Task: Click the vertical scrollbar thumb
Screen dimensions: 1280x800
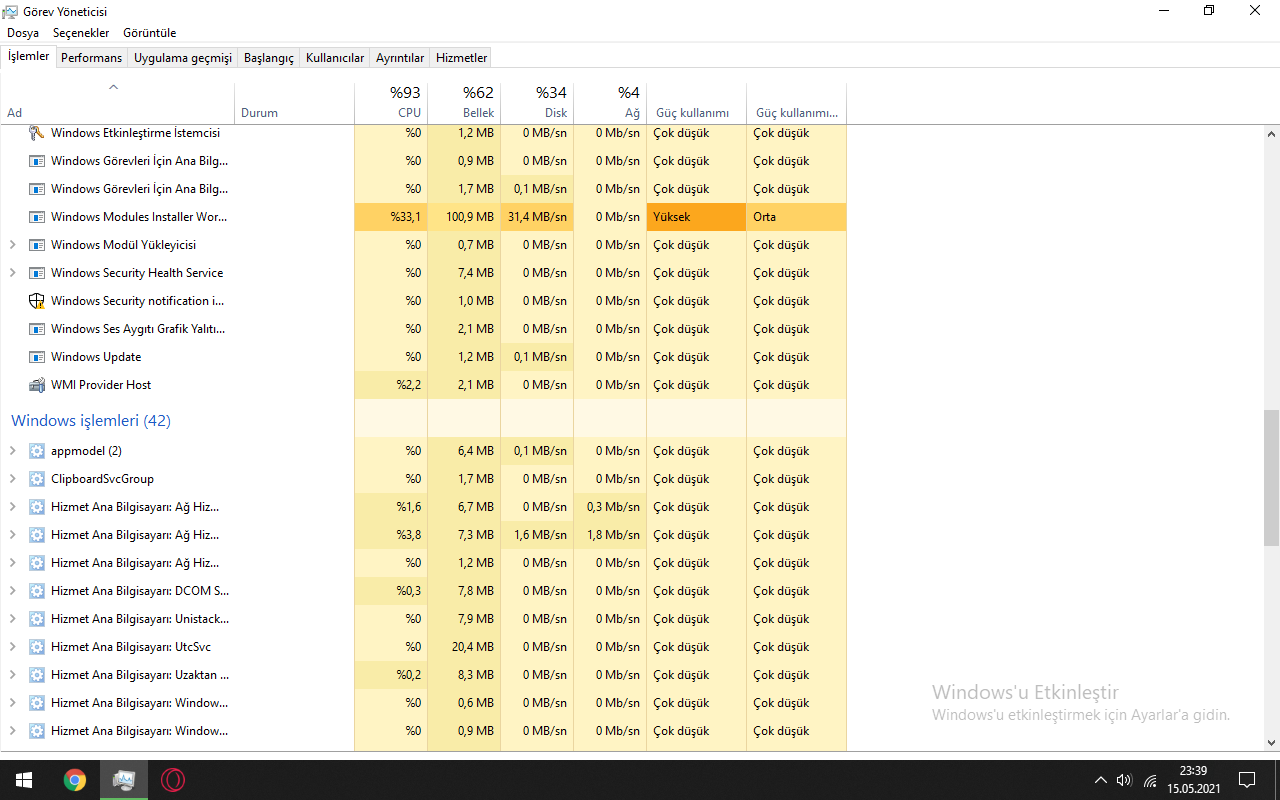Action: (1271, 477)
